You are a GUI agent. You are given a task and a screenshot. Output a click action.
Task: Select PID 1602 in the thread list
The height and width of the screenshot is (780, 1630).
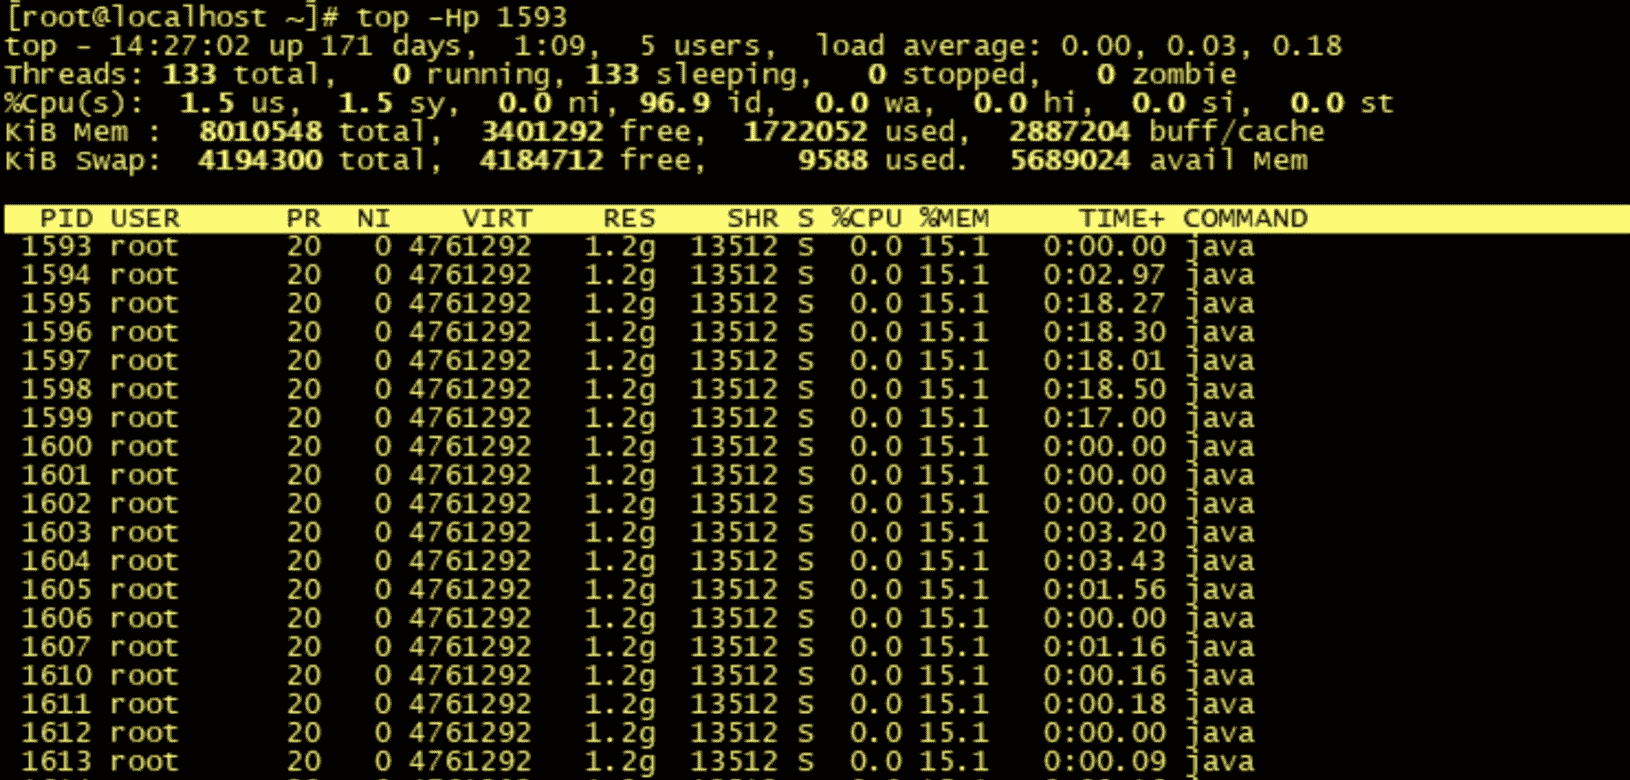pyautogui.click(x=57, y=504)
